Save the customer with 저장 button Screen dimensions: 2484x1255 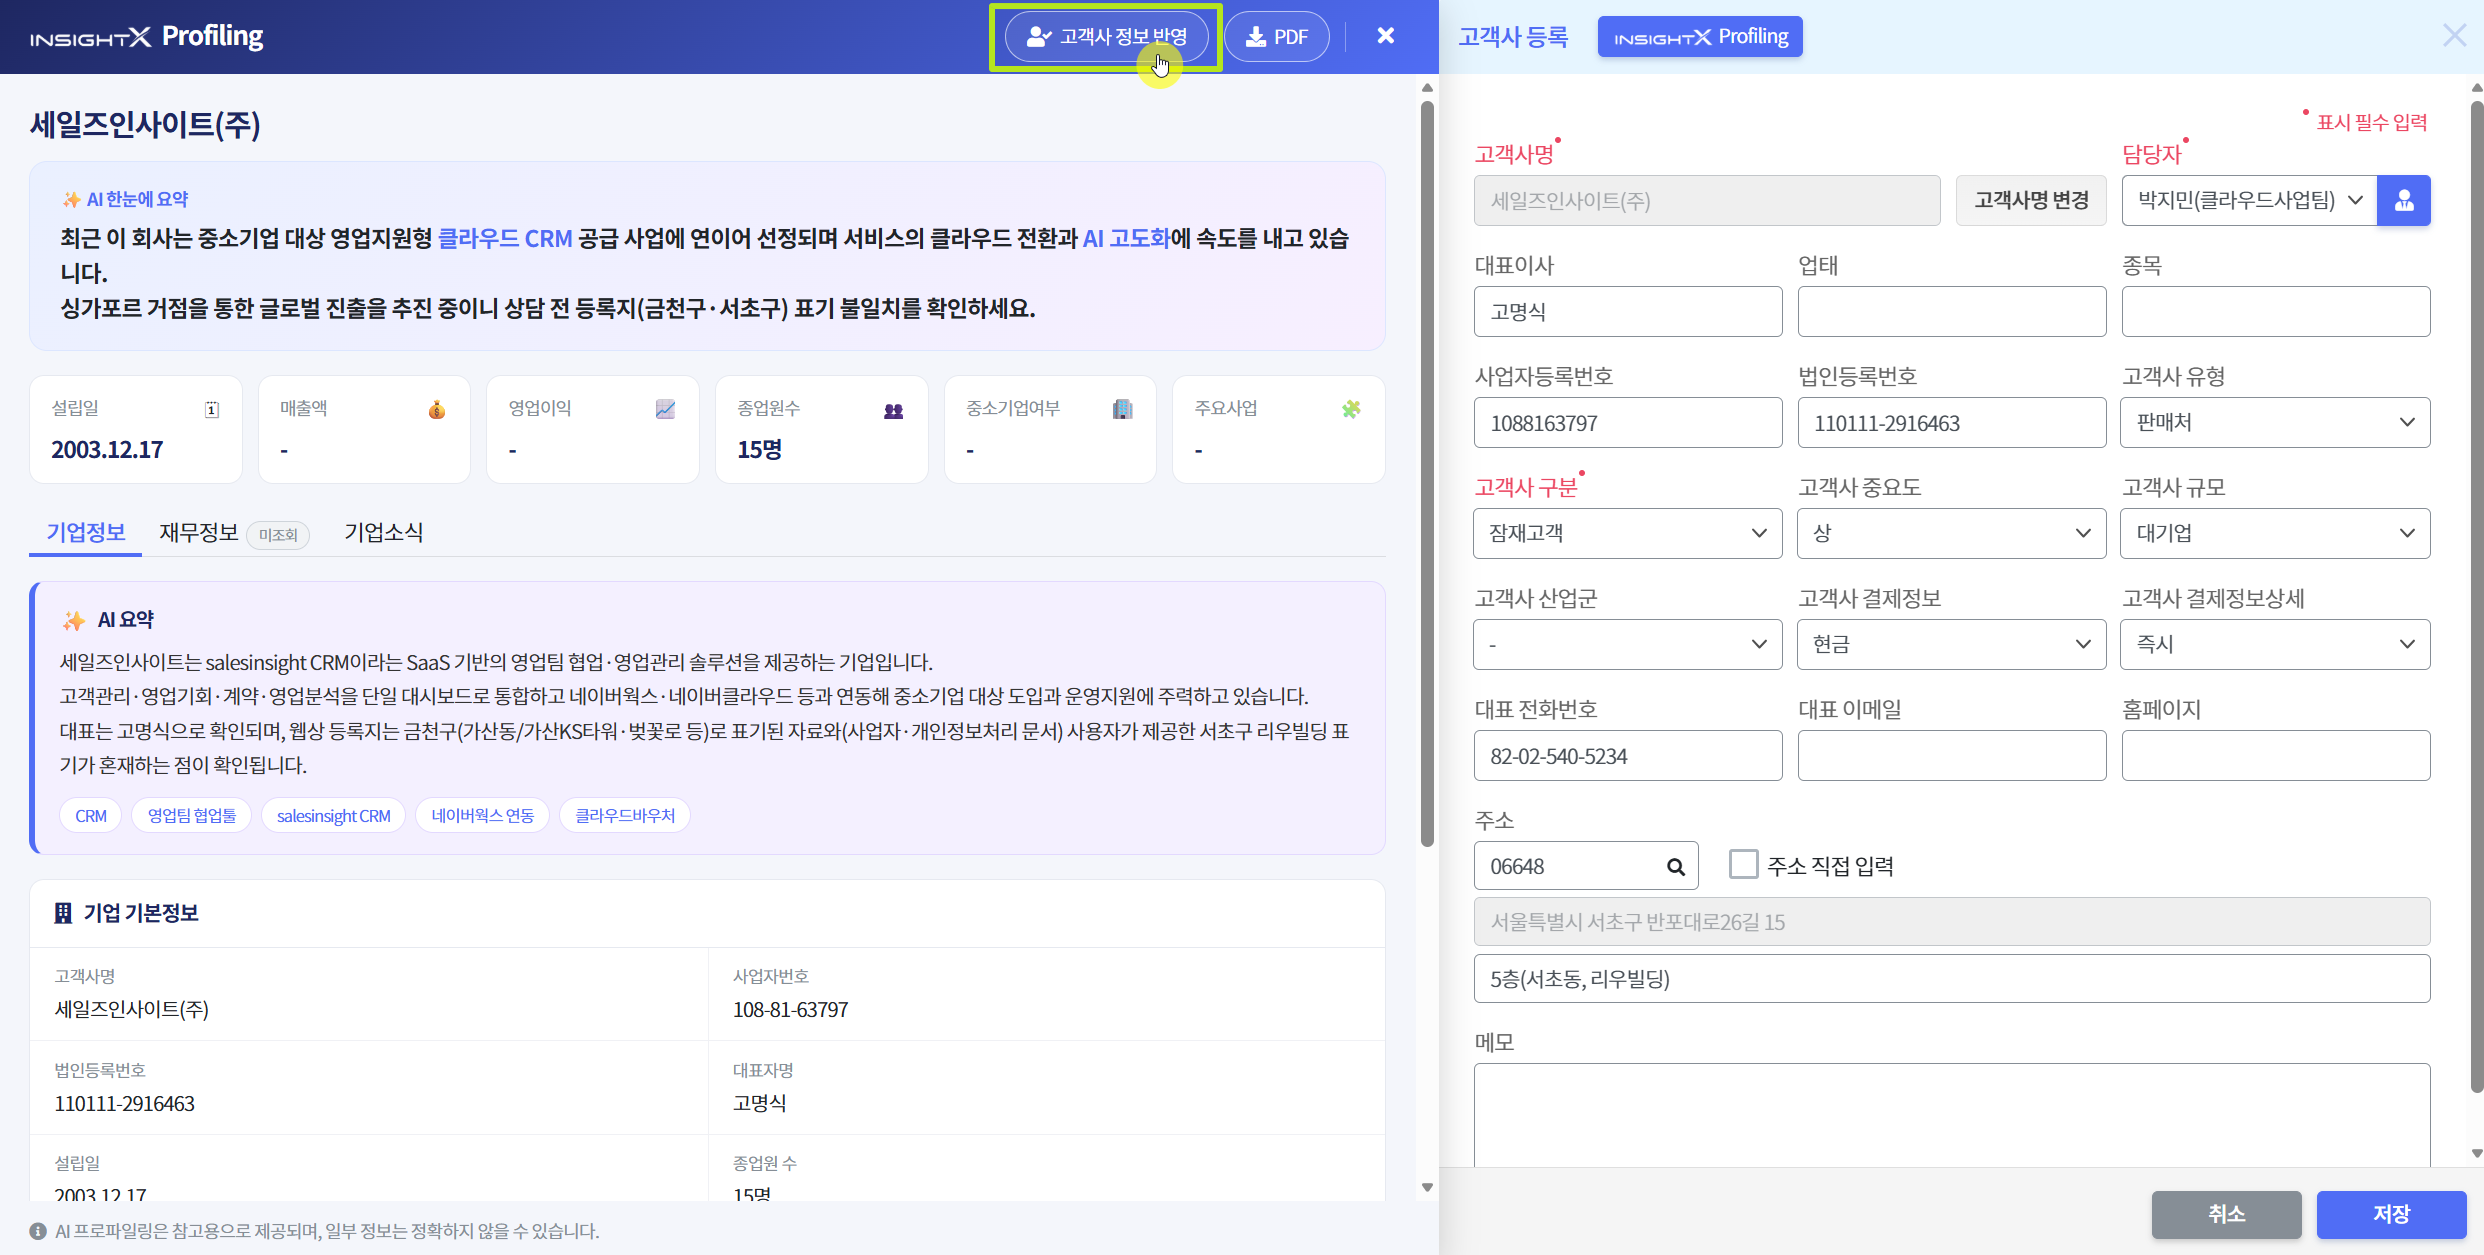2391,1214
